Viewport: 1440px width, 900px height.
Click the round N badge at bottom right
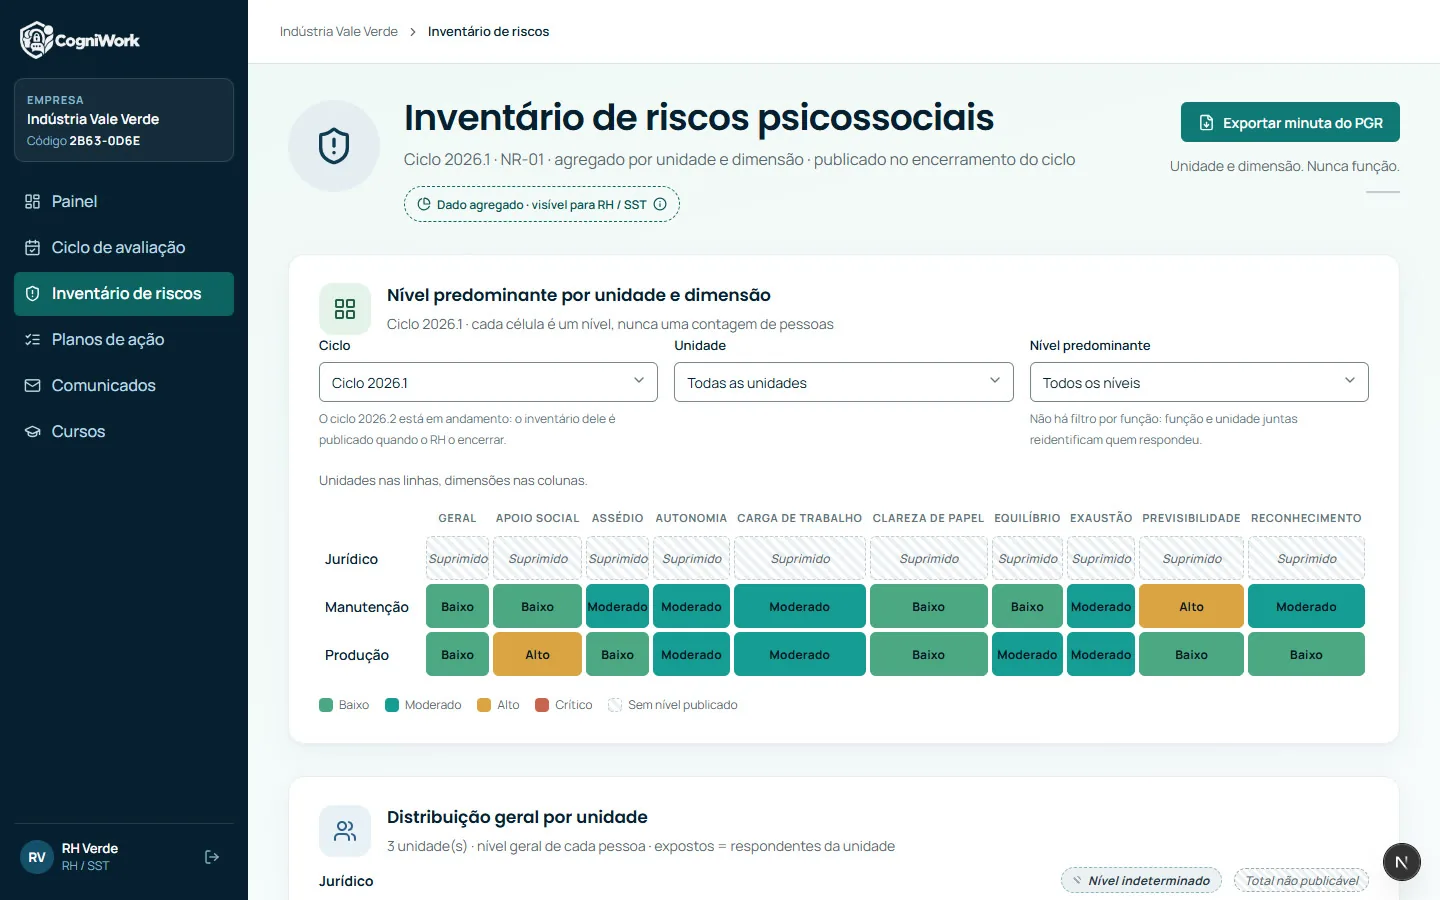click(x=1402, y=862)
